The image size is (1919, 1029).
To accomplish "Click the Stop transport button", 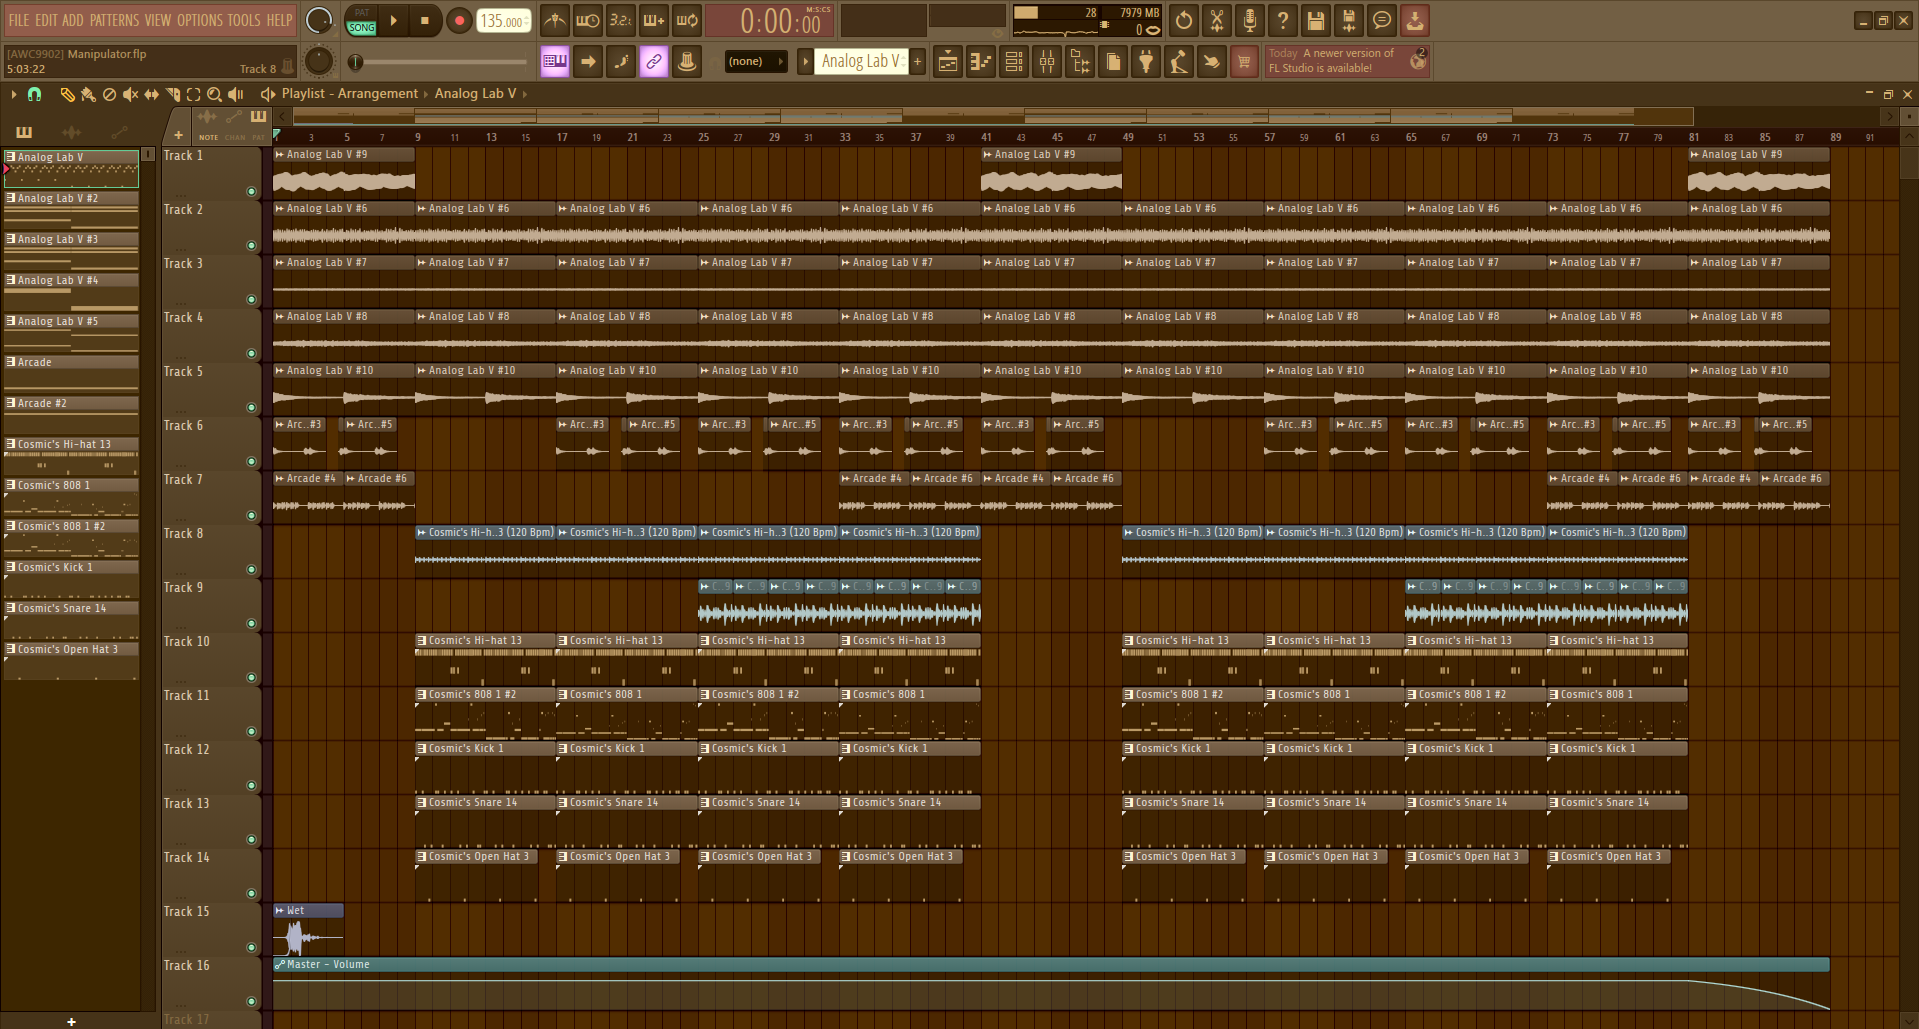I will click(x=425, y=20).
